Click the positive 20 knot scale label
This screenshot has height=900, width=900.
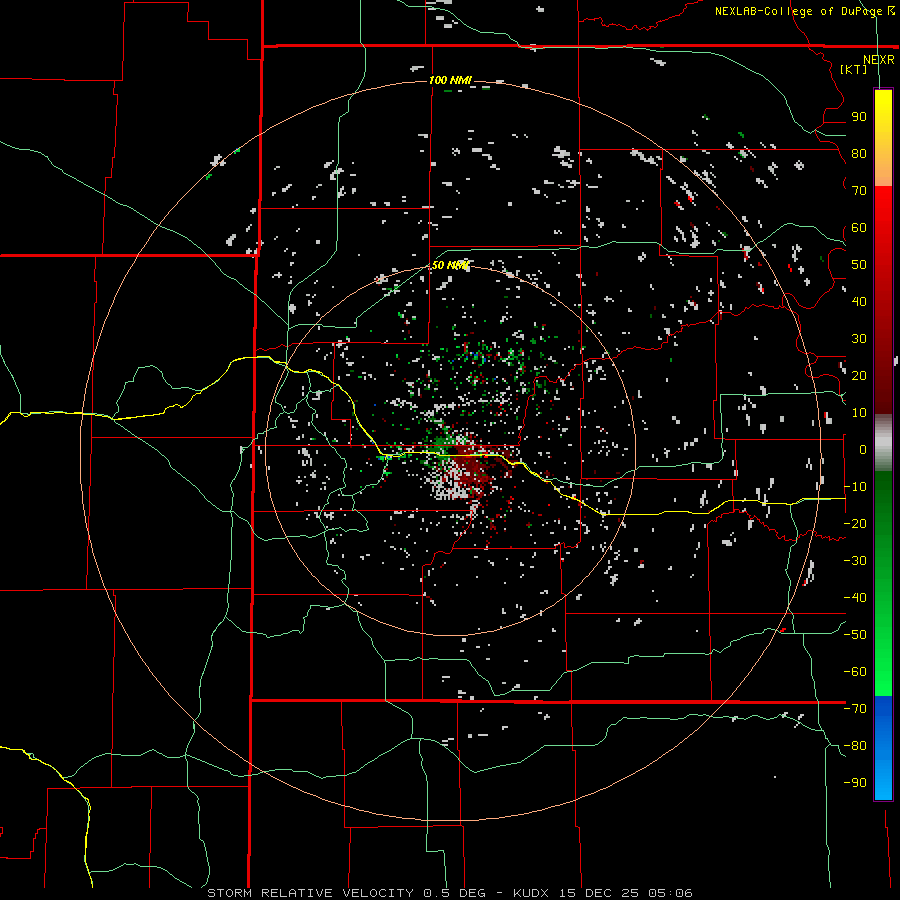pyautogui.click(x=859, y=375)
